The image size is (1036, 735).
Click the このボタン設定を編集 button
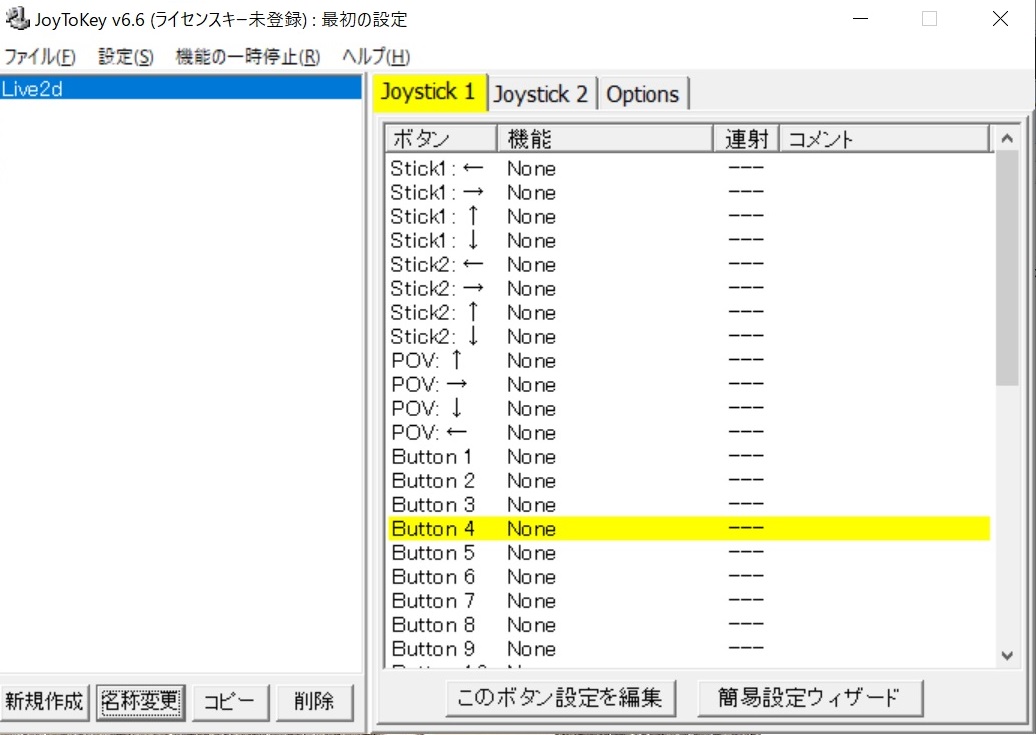tap(561, 701)
